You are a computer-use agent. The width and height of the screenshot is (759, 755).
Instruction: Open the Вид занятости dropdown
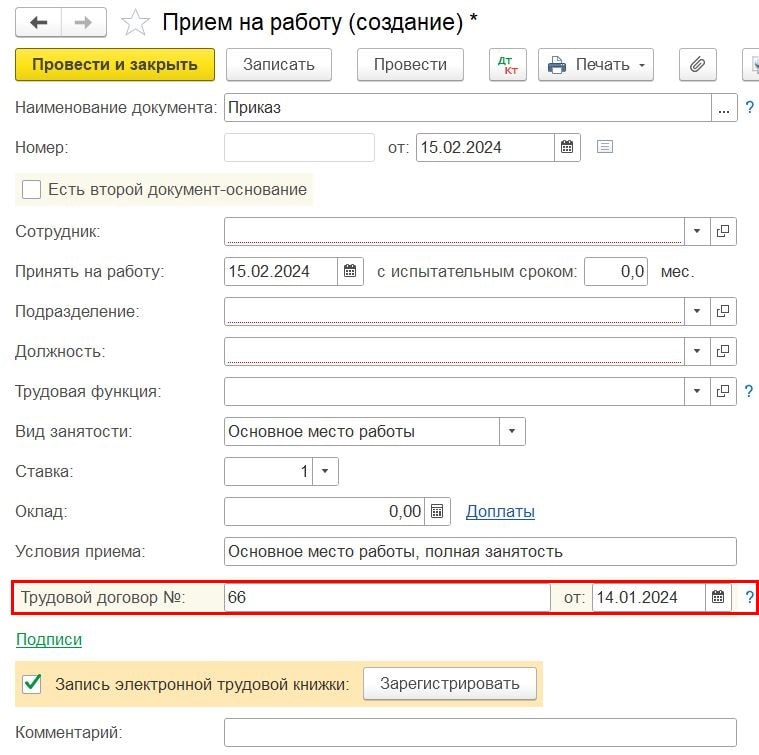512,432
